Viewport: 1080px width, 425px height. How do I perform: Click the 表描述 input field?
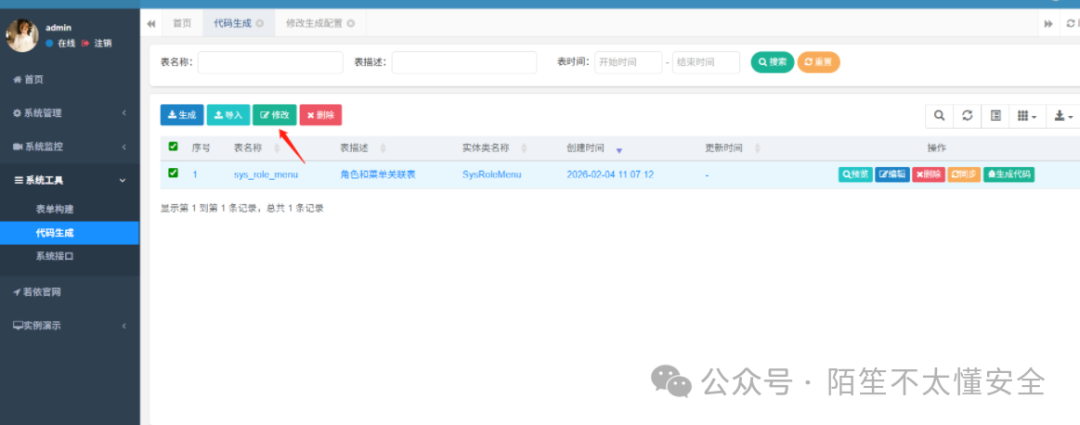[x=464, y=63]
